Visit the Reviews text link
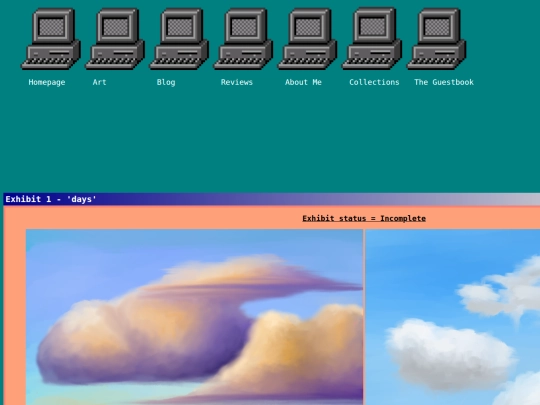 [237, 82]
